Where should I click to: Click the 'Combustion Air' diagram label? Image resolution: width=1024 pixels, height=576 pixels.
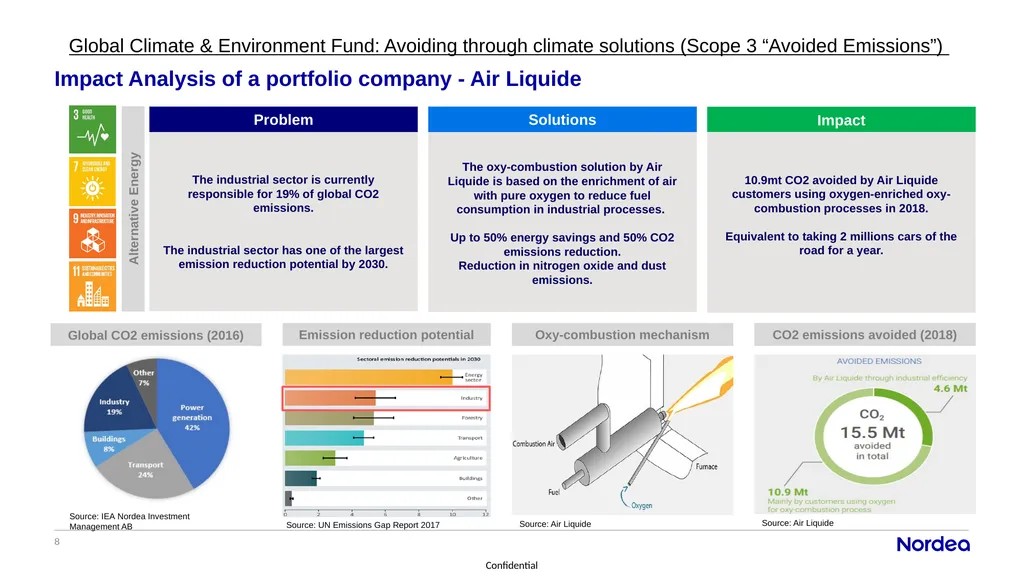[x=534, y=444]
